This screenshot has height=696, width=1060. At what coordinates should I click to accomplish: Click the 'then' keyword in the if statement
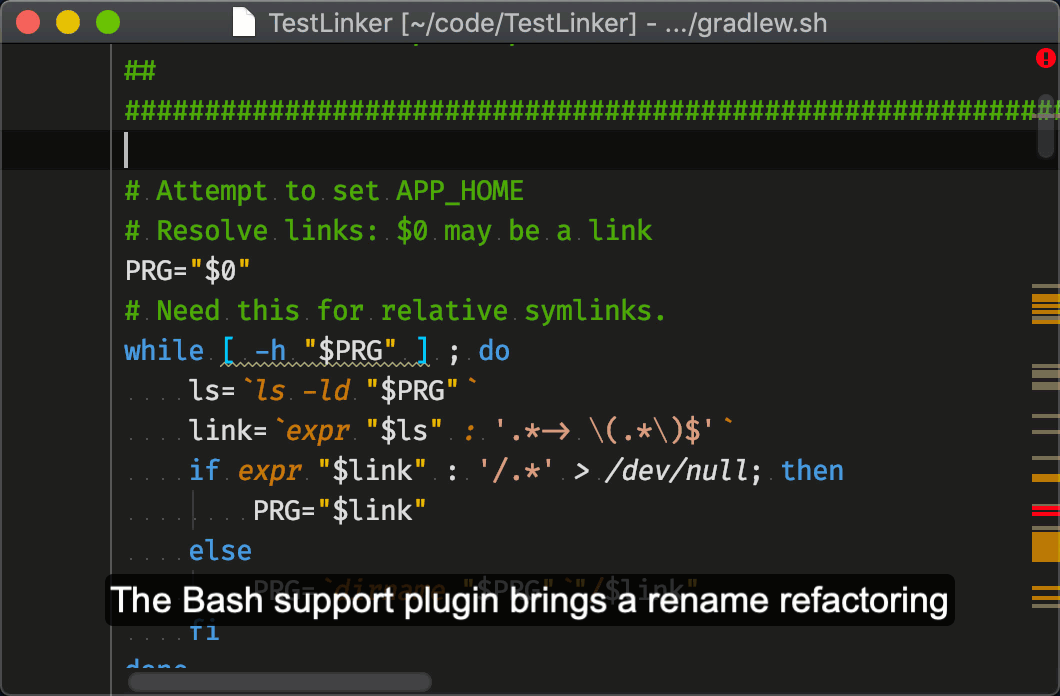(x=813, y=470)
